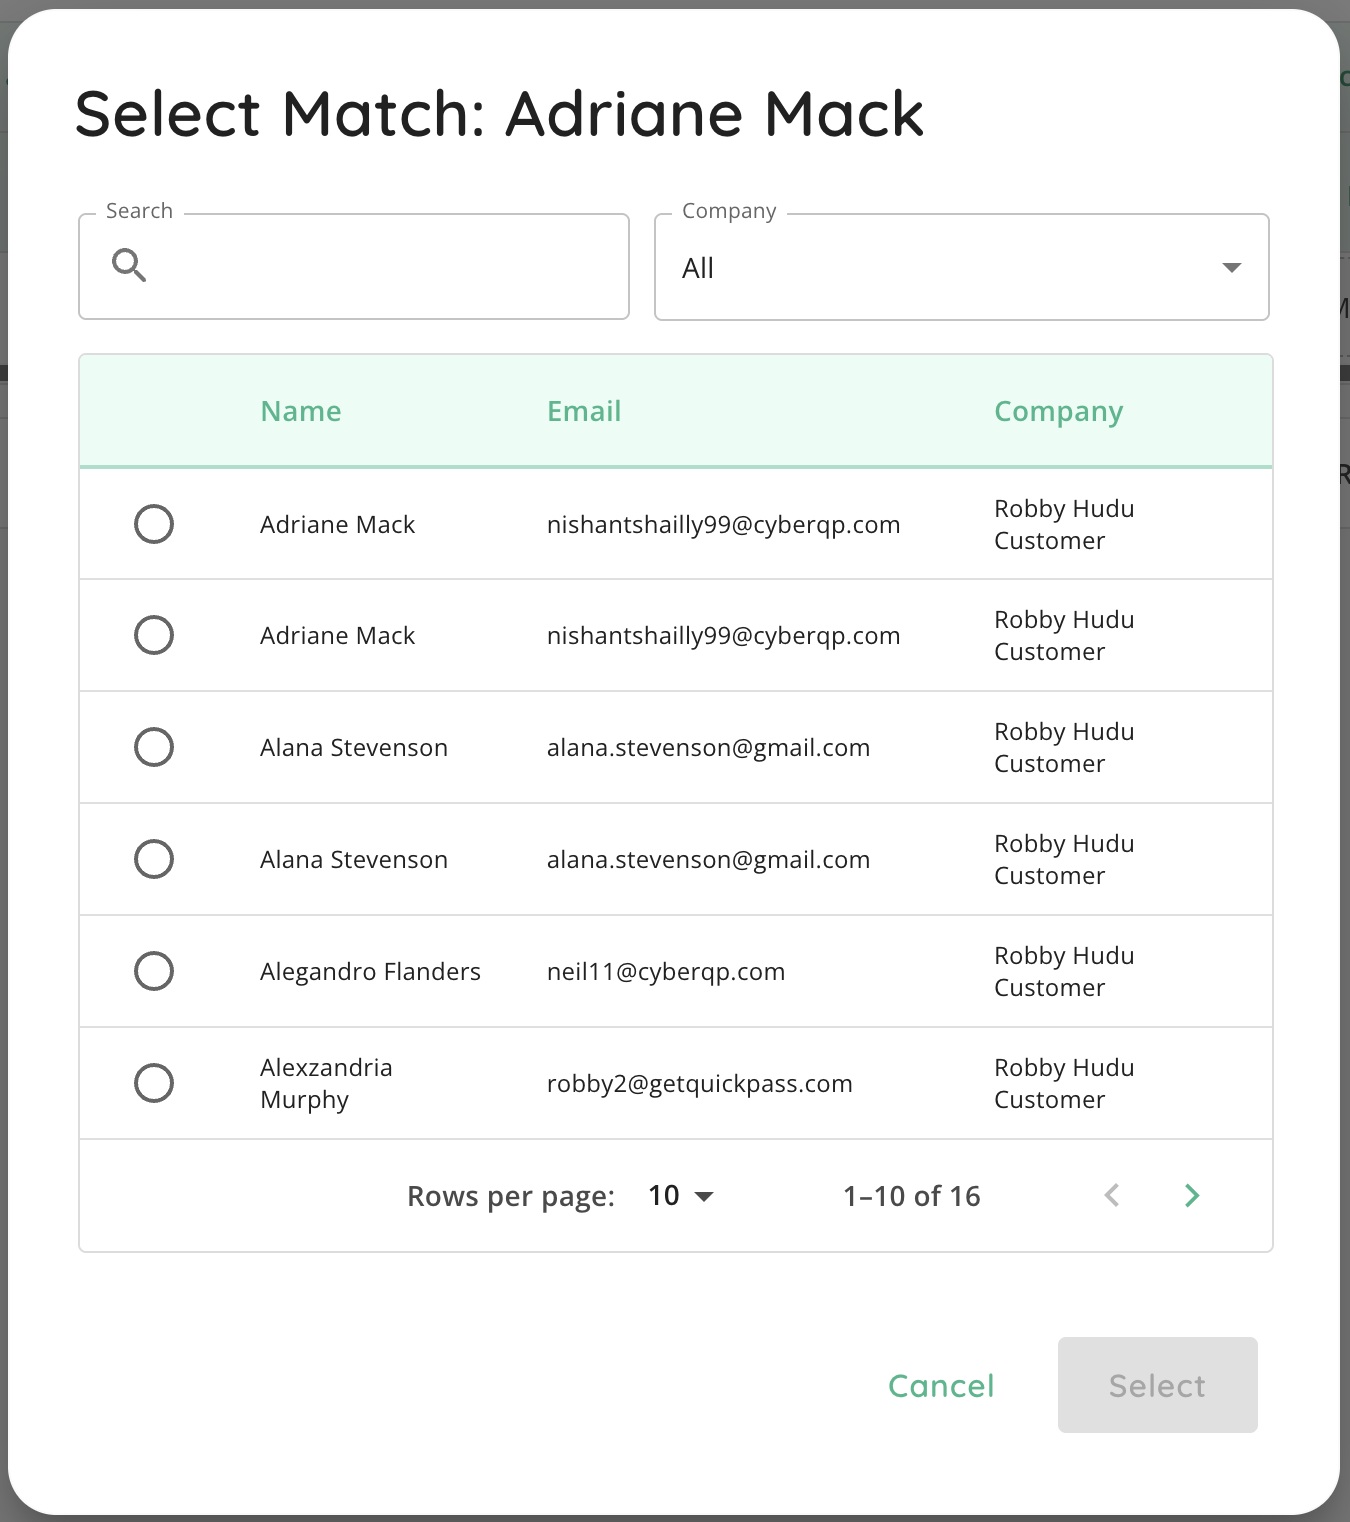The width and height of the screenshot is (1350, 1522).
Task: Focus the Search input field
Action: point(354,267)
